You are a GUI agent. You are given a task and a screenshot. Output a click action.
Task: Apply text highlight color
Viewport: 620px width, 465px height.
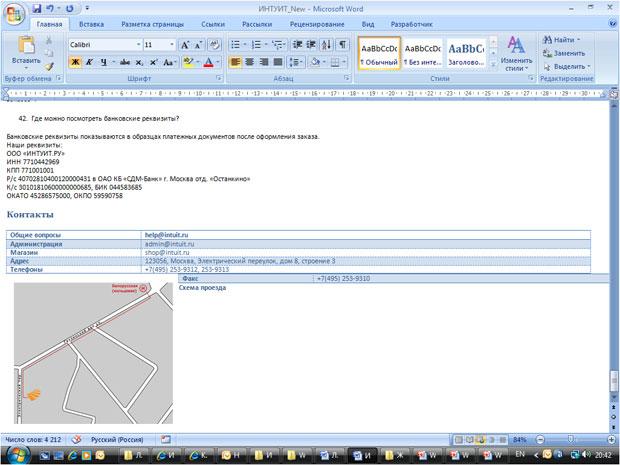(188, 62)
